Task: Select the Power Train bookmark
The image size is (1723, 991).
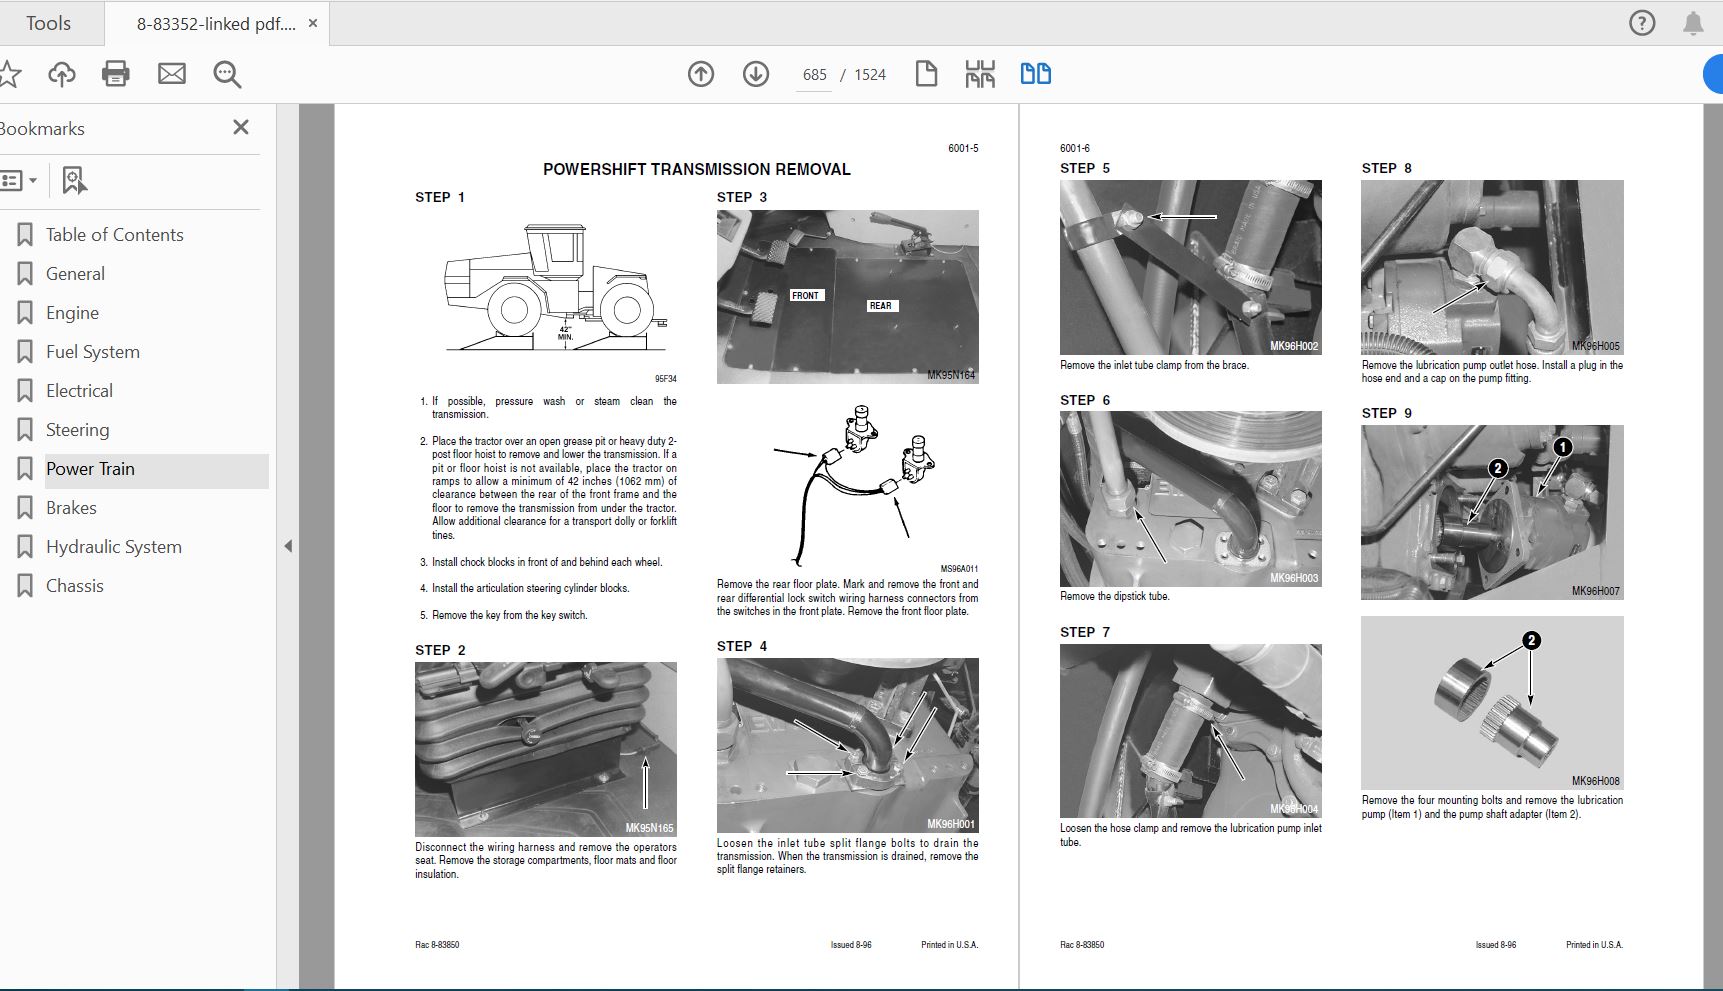Action: pyautogui.click(x=90, y=469)
